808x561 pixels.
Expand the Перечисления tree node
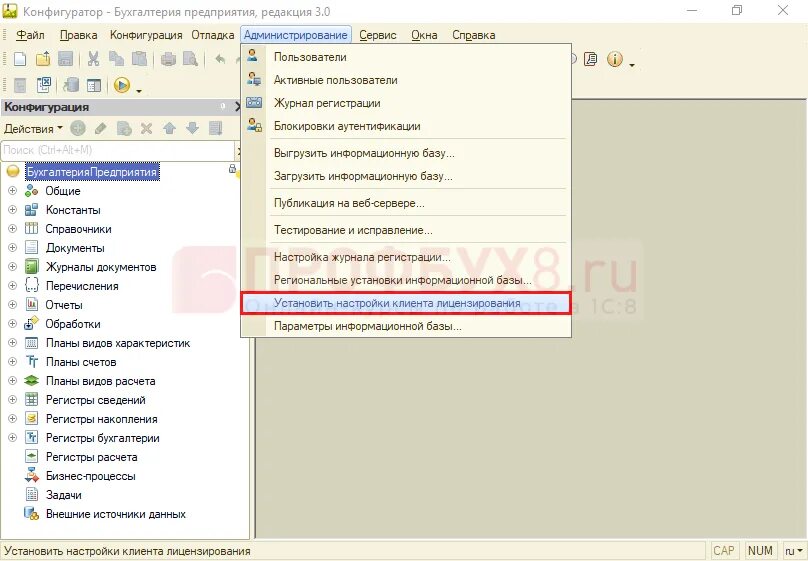(x=12, y=285)
